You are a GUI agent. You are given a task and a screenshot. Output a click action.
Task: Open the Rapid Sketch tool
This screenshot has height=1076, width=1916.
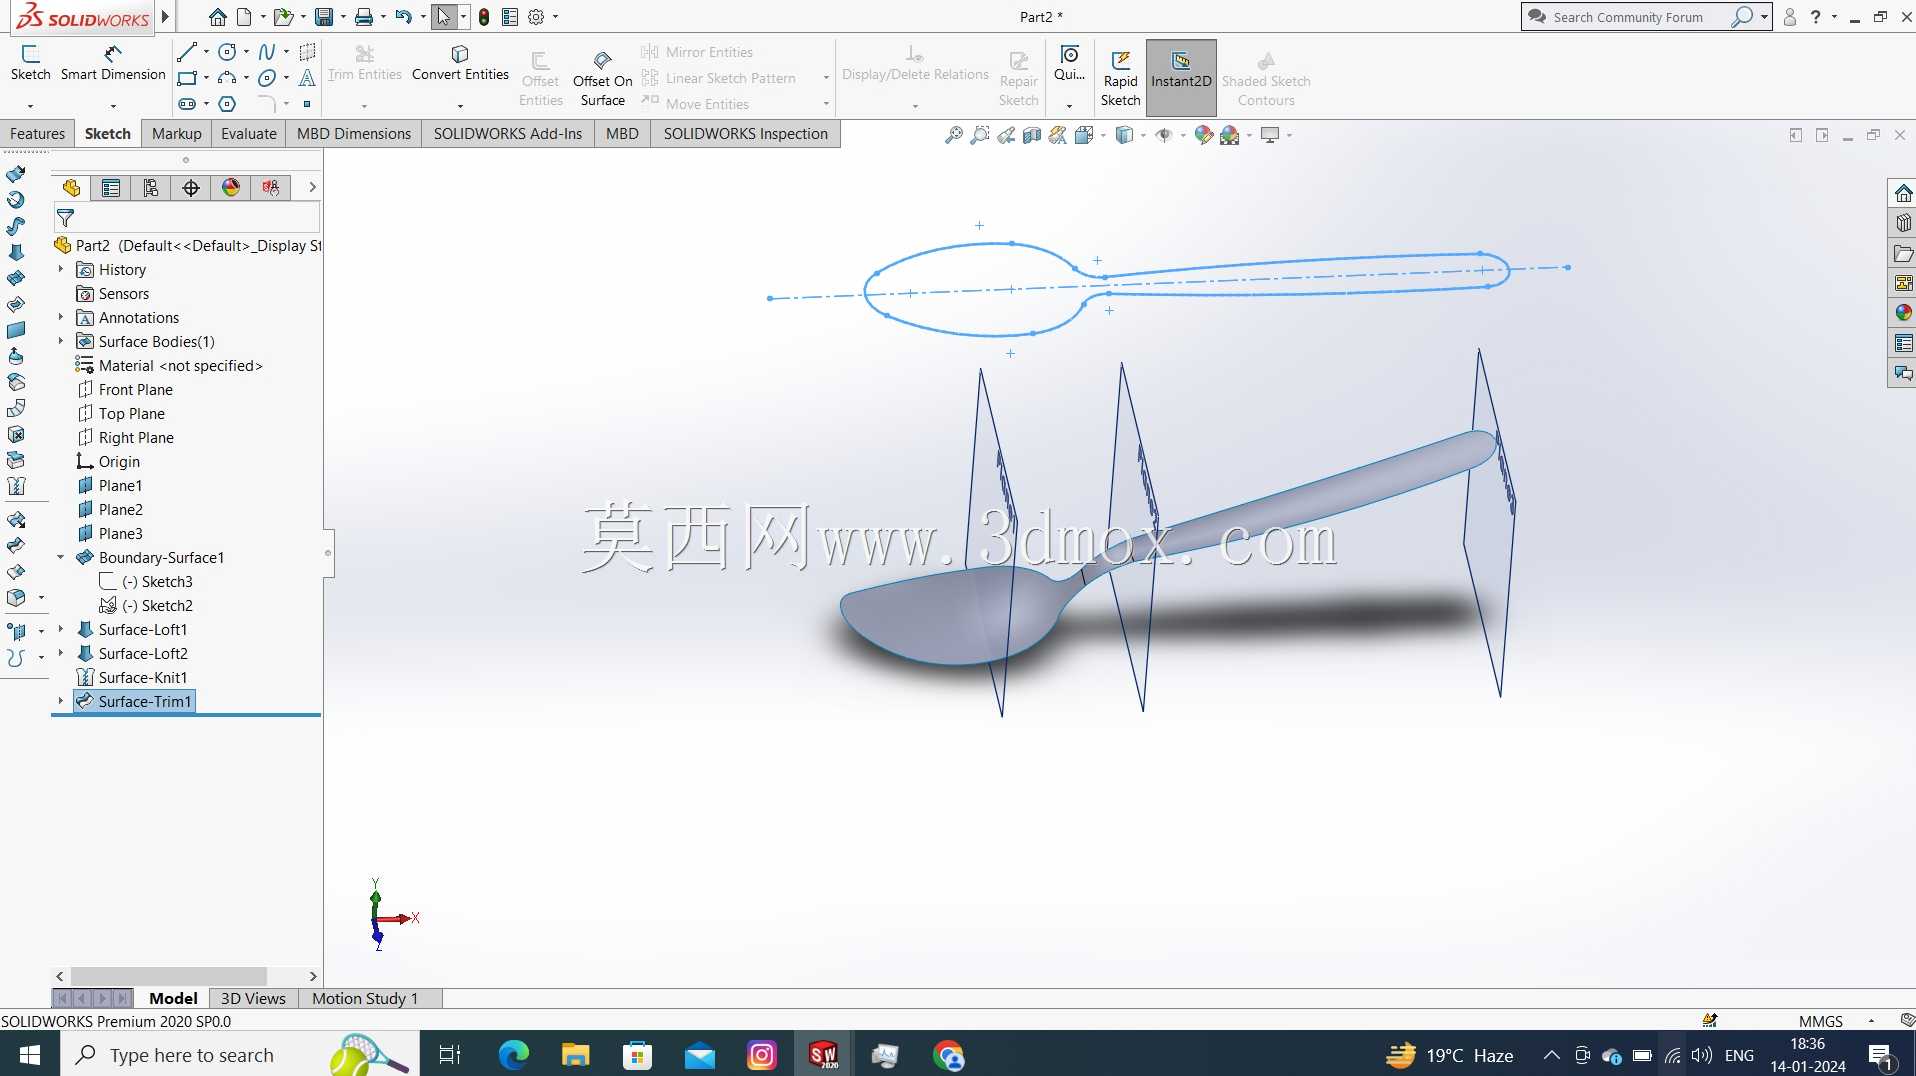(1120, 78)
